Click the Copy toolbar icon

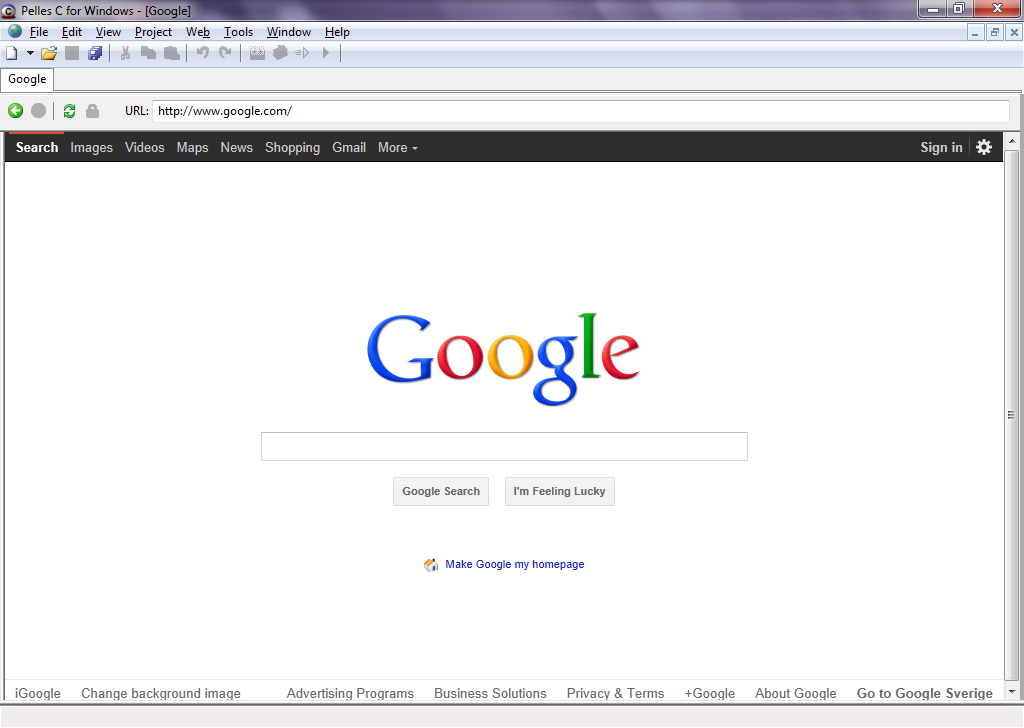[x=149, y=54]
